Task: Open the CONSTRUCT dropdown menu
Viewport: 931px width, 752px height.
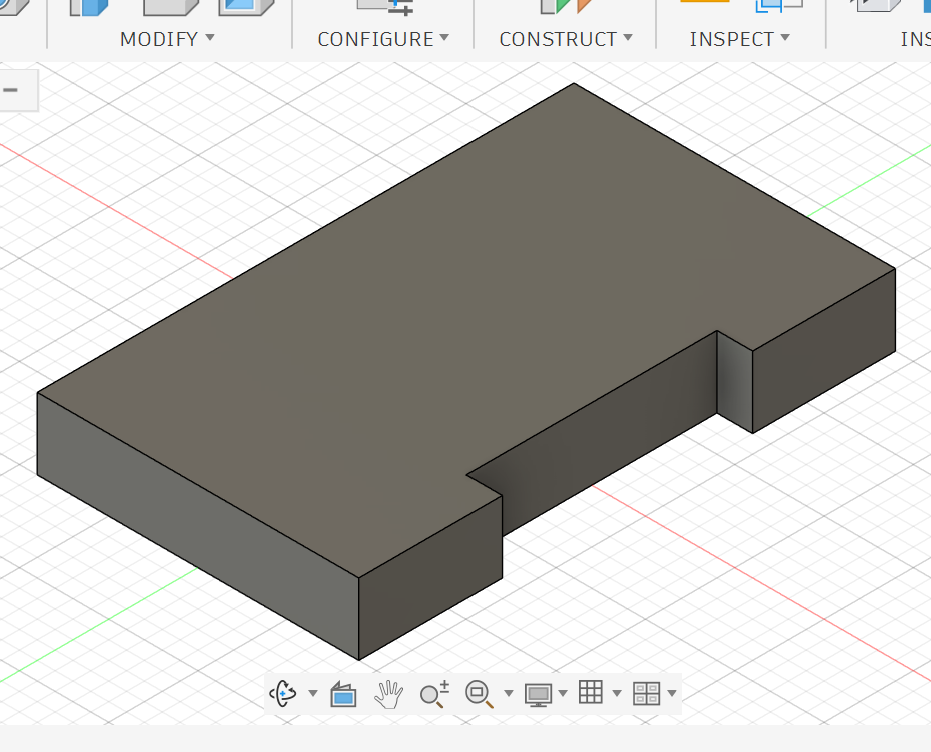Action: click(x=566, y=39)
